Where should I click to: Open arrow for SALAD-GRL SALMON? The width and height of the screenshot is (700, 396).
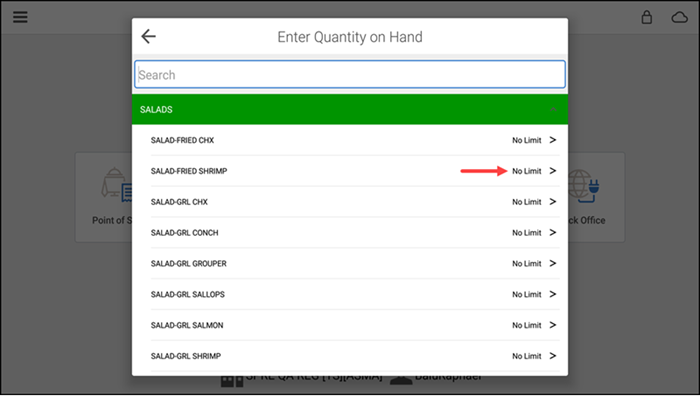point(553,325)
